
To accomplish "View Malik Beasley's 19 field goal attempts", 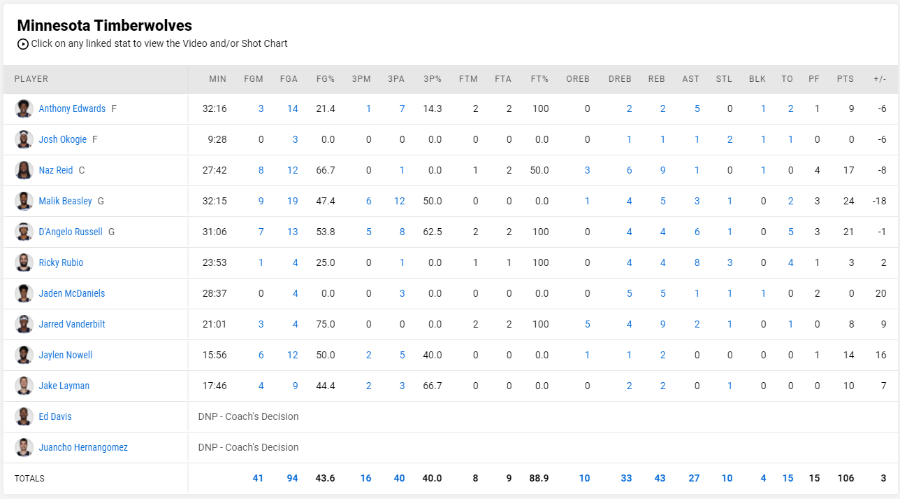I will click(292, 201).
